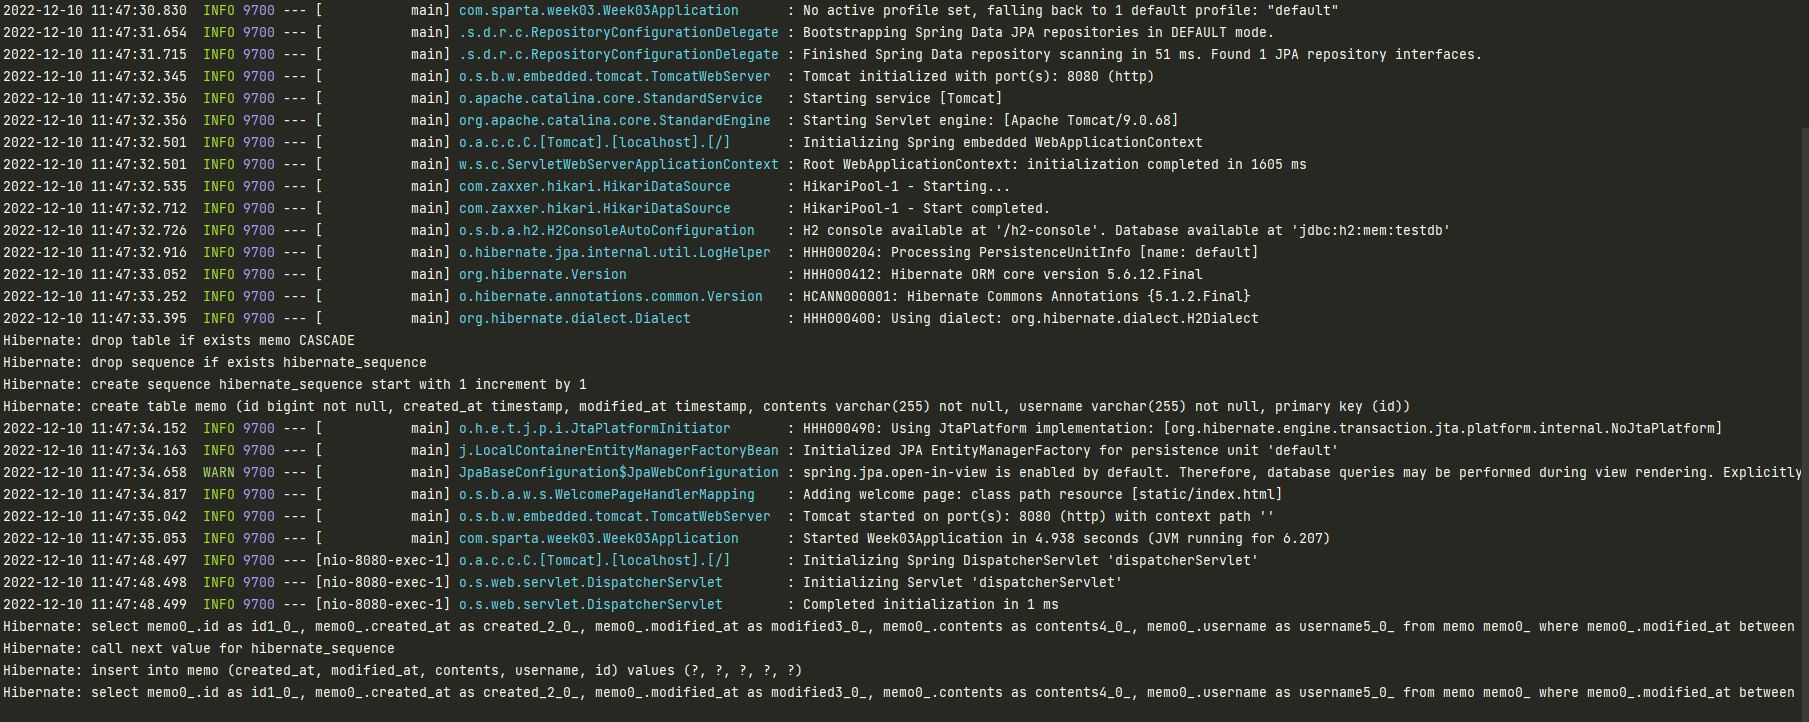
Task: Click the JpaBaseConfiguration$JpaWebConfiguration logger name
Action: tap(618, 472)
